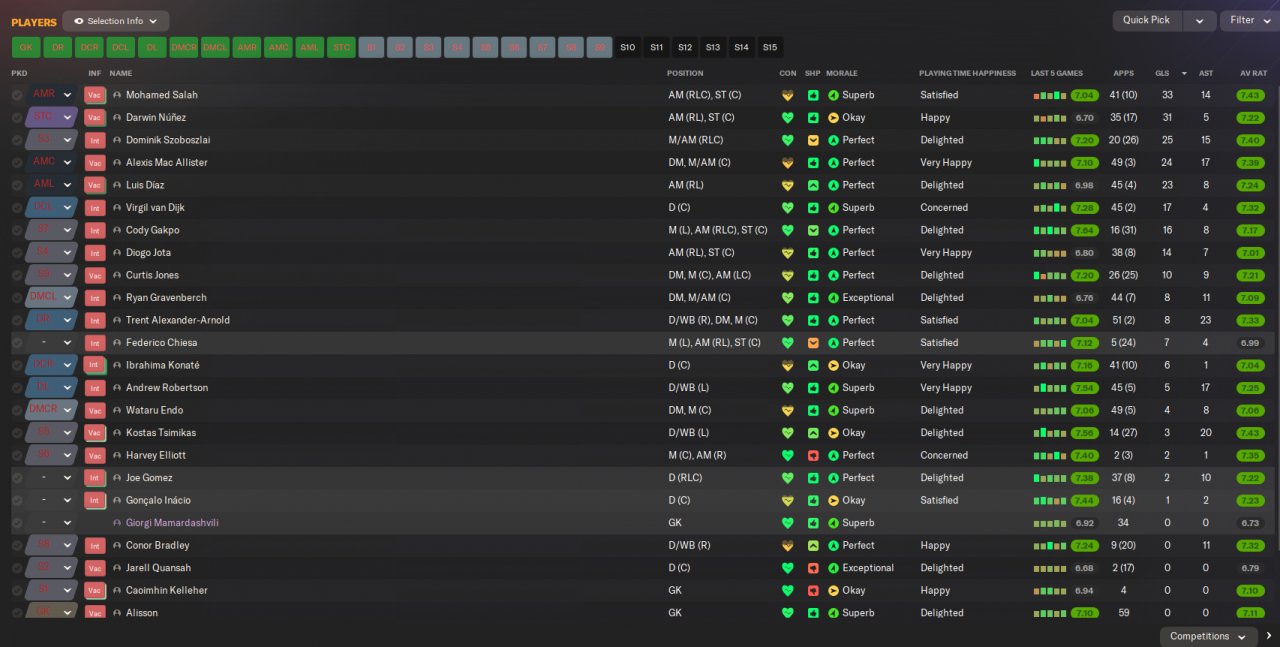Click the arrow right of Competitions
This screenshot has height=647, width=1280.
(x=1269, y=636)
